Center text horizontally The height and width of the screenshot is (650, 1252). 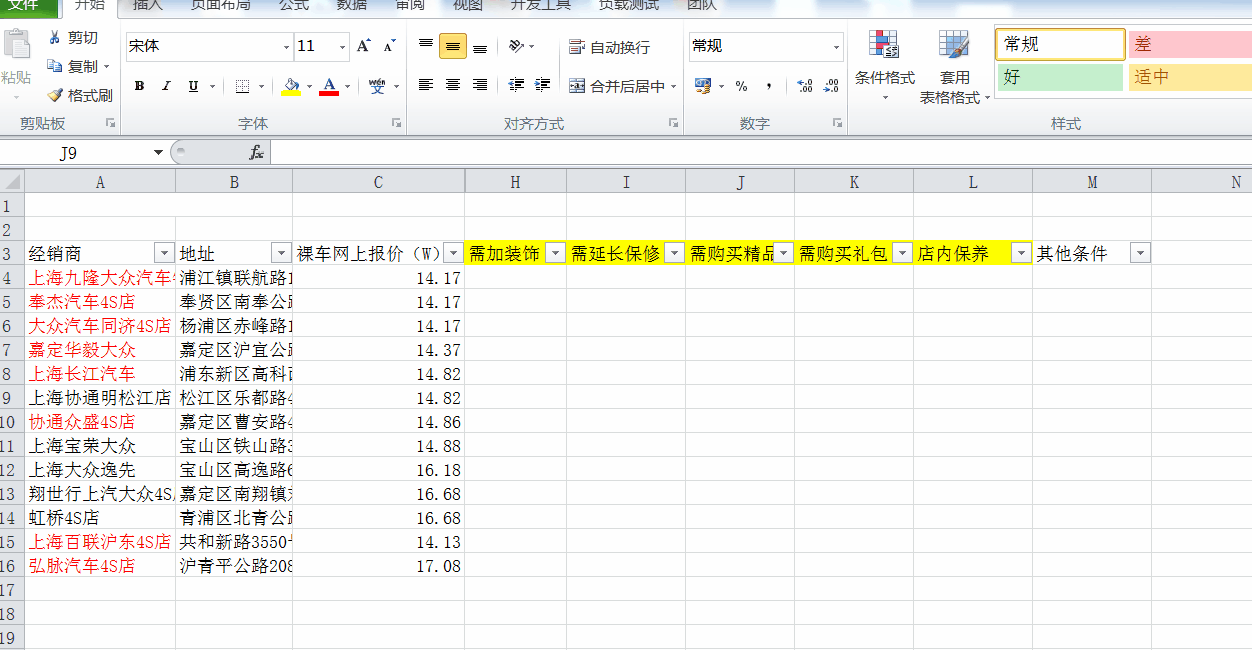click(x=453, y=86)
